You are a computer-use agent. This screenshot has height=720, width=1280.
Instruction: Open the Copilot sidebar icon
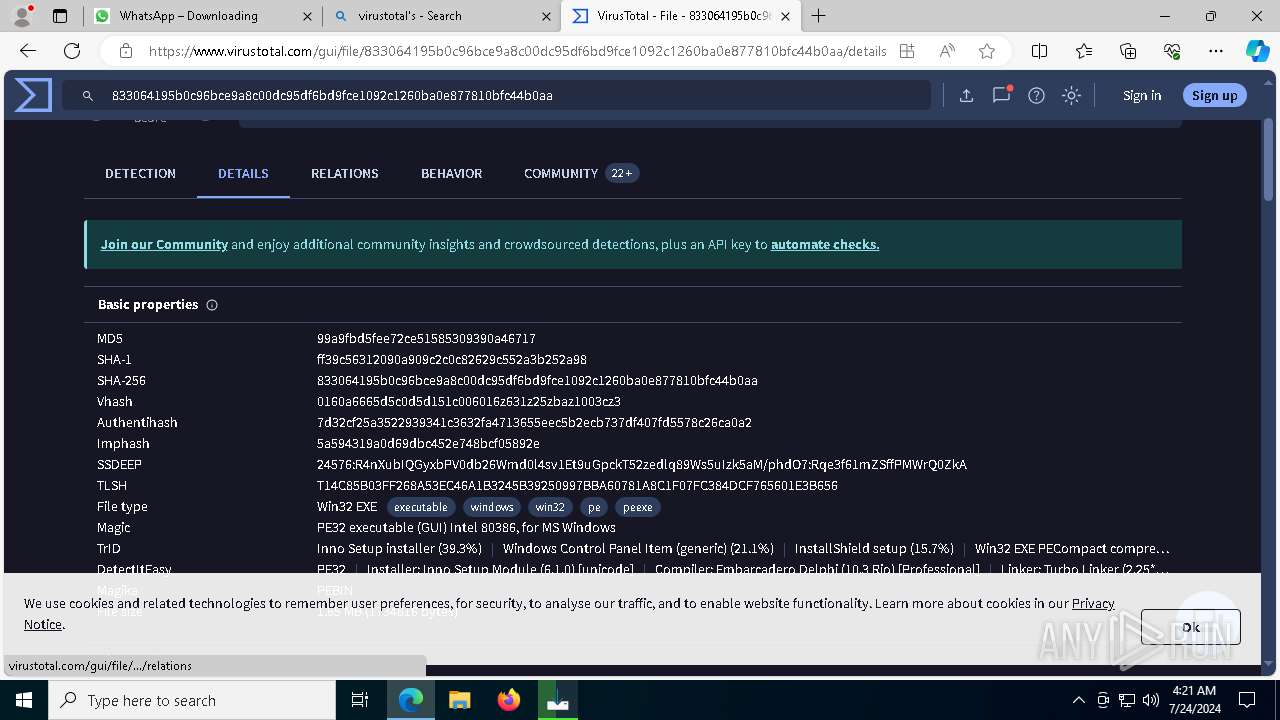1257,51
